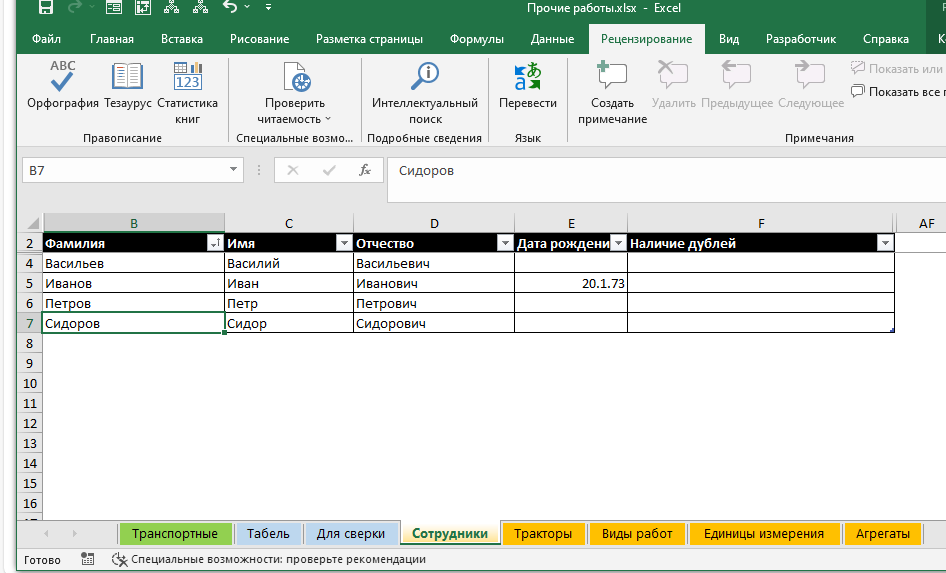Switch to the Единицы измерения sheet tab
Screen dimensions: 946x573
click(764, 533)
